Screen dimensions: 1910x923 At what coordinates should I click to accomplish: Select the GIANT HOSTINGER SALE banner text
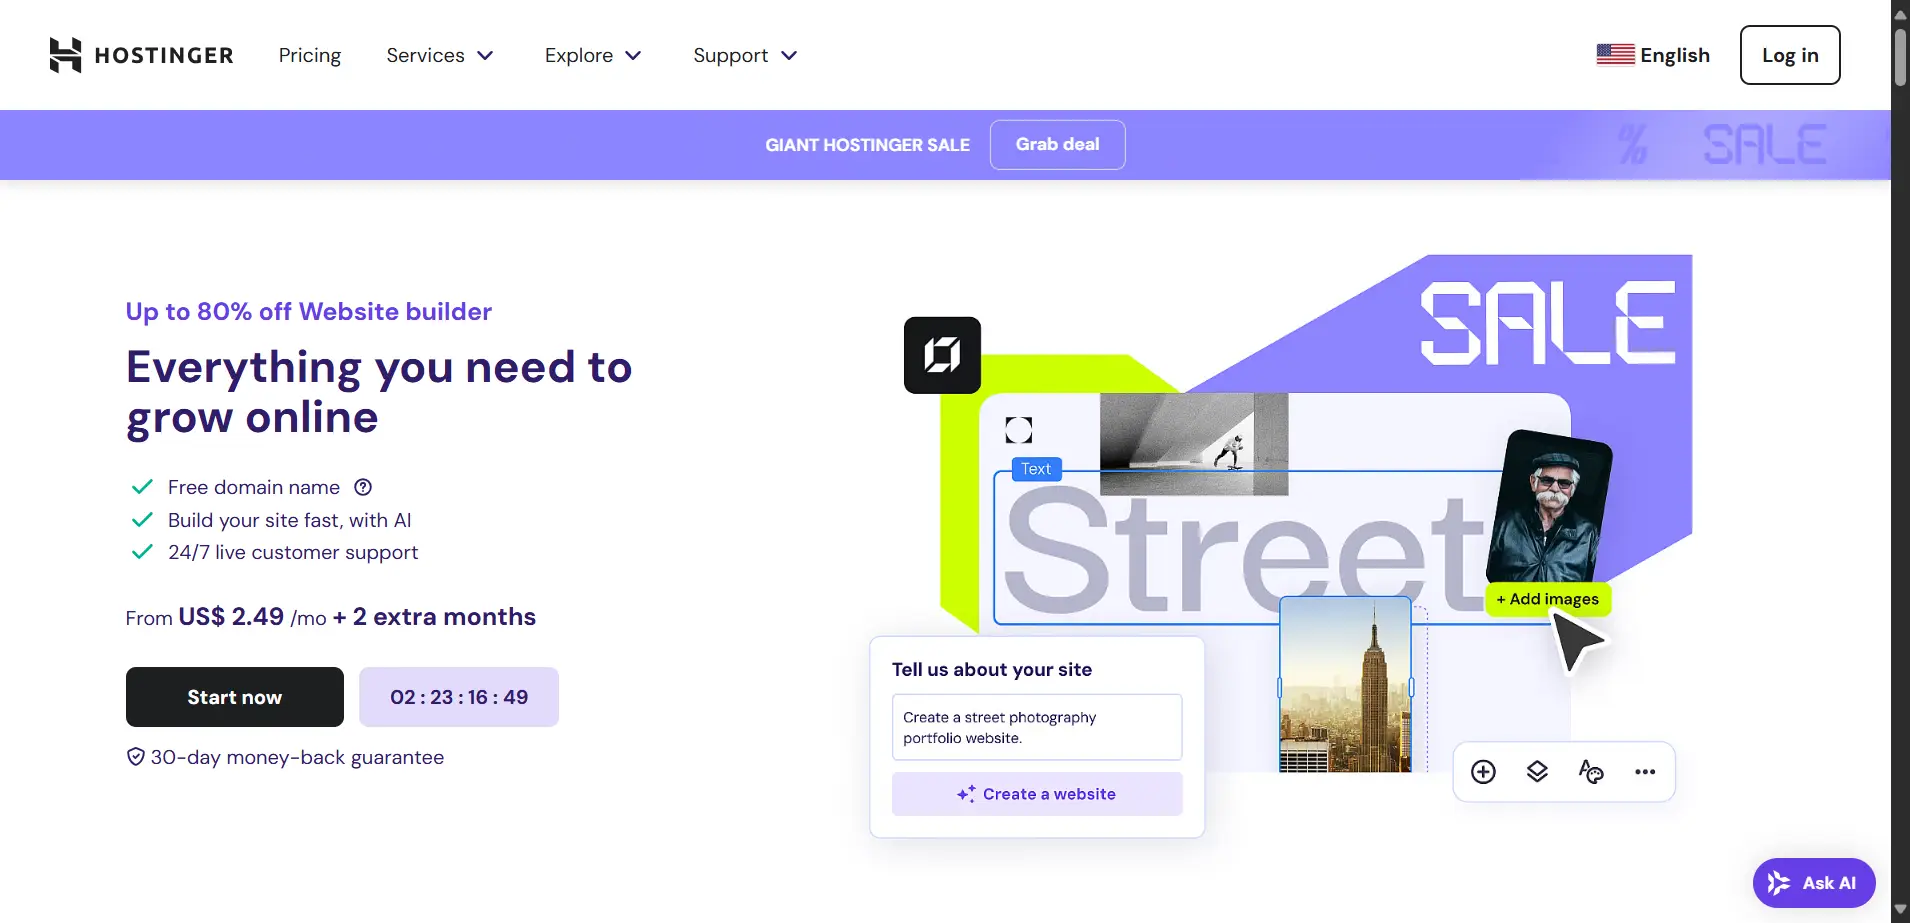tap(867, 145)
